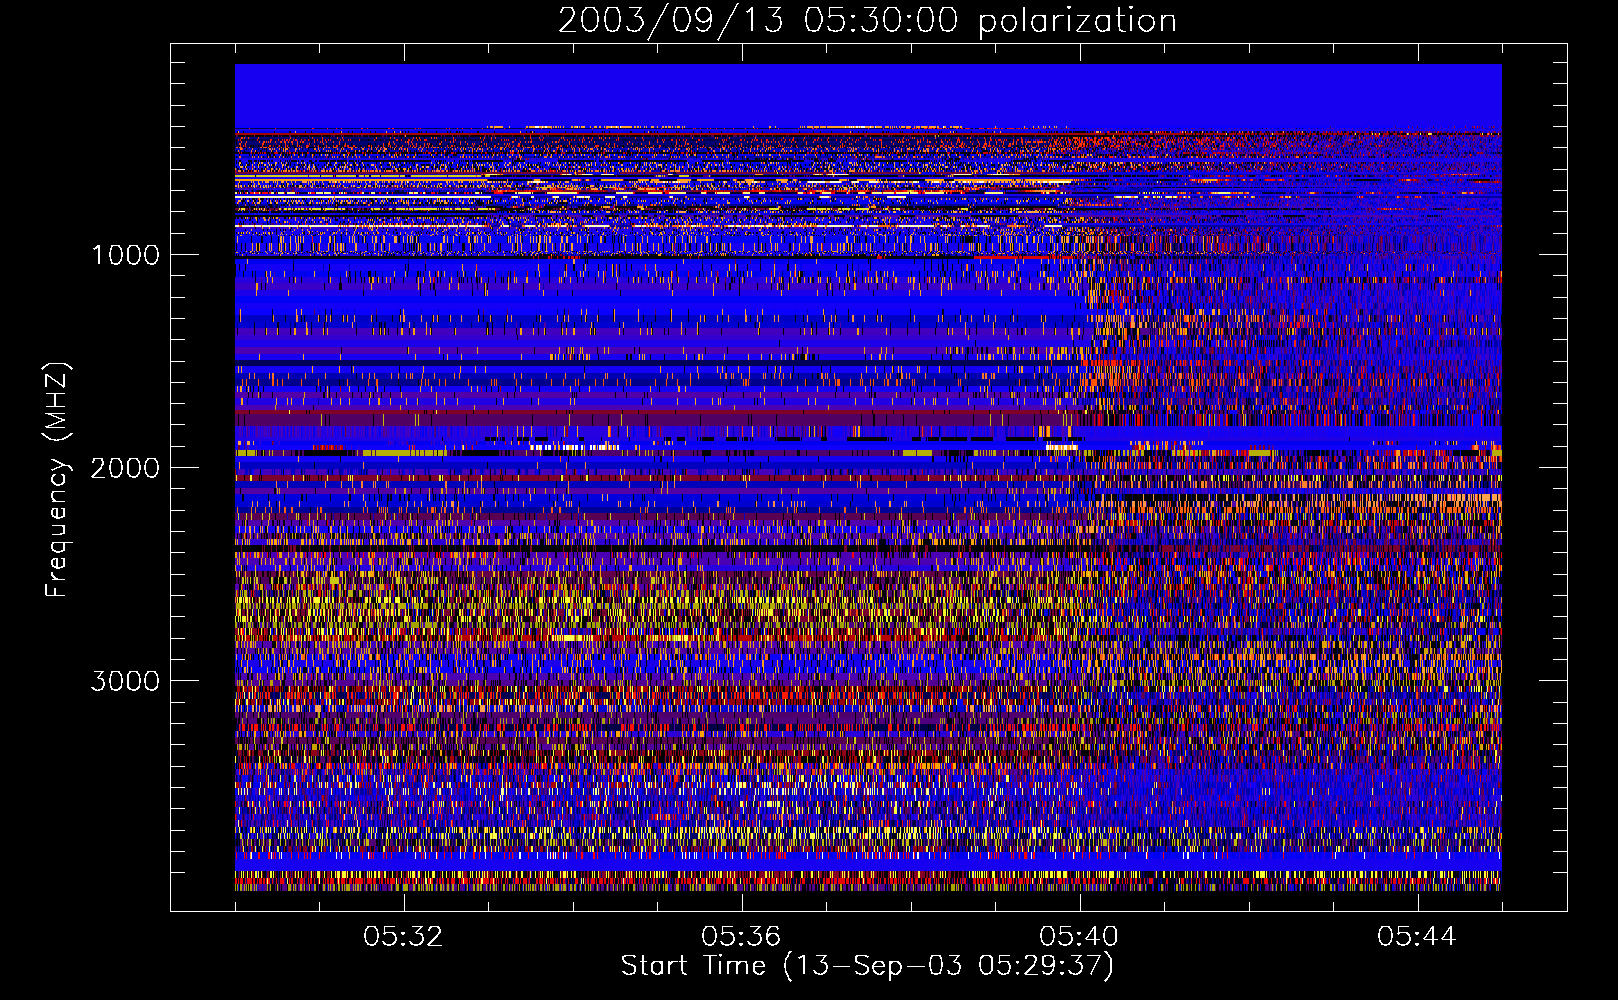Click the 'Frequency (MHZ)' axis label
The image size is (1618, 1000).
57,480
